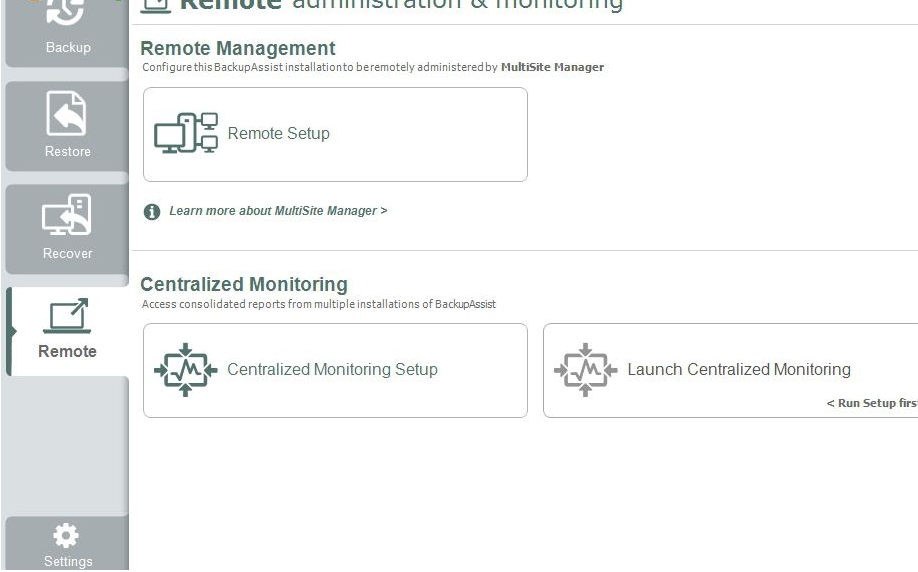Image resolution: width=918 pixels, height=572 pixels.
Task: Click the Remote laptop arrow icon
Action: click(67, 316)
